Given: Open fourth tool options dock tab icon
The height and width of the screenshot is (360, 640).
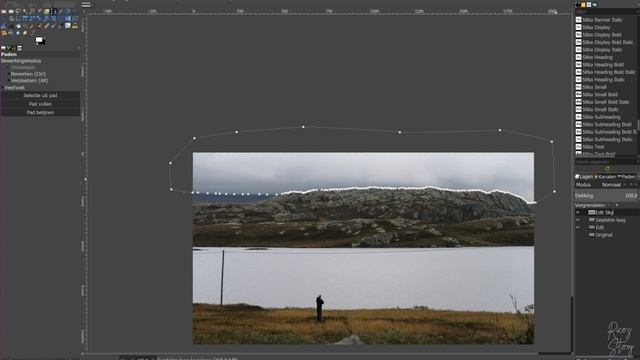Looking at the screenshot, I should [19, 48].
